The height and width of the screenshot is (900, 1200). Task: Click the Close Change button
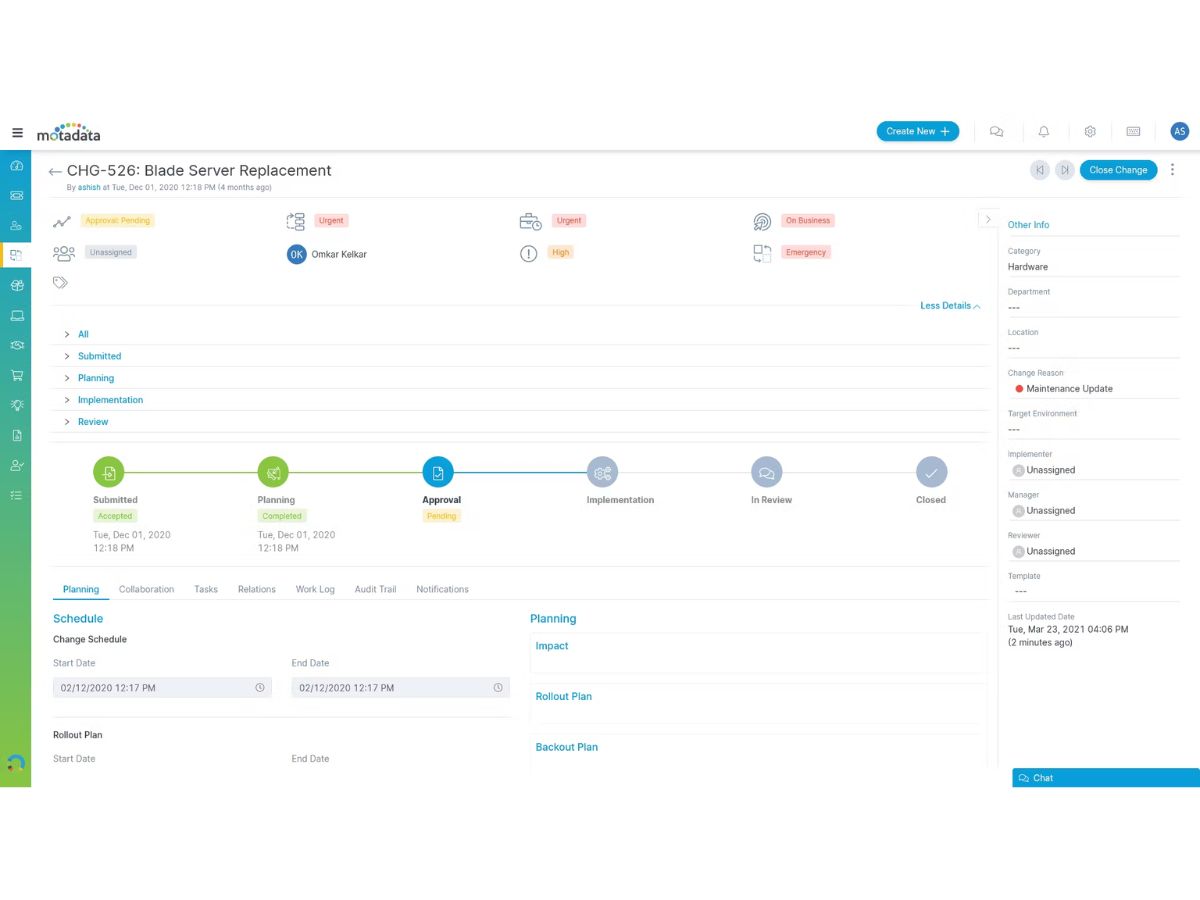tap(1118, 170)
